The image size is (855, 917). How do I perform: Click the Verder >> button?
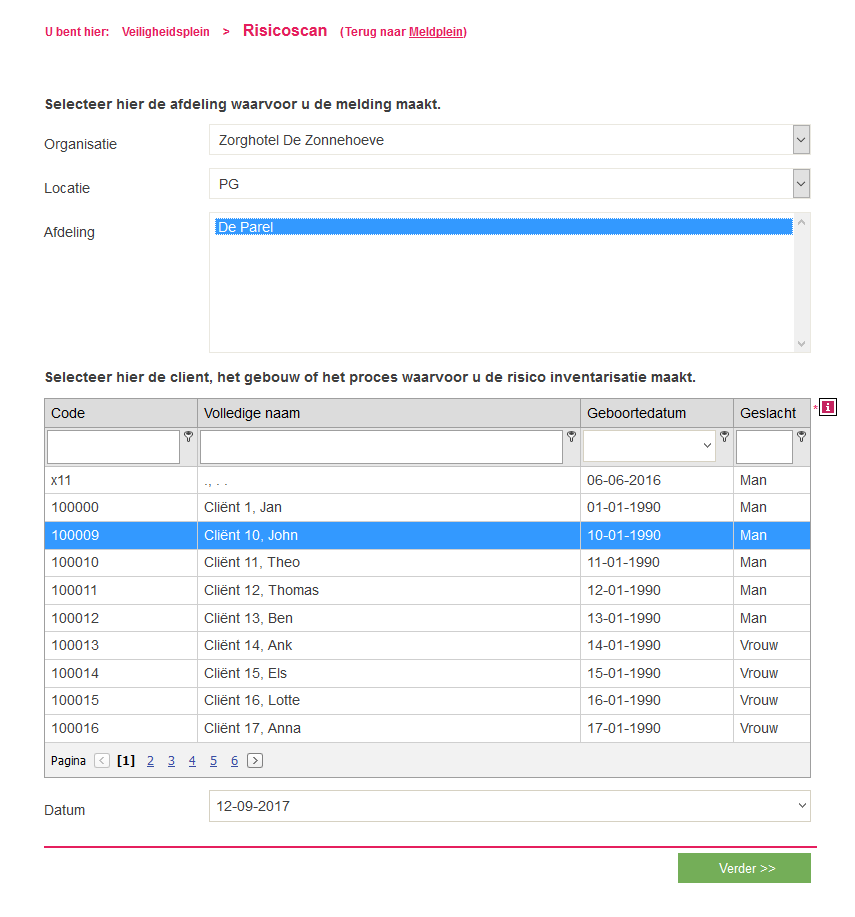pos(746,868)
